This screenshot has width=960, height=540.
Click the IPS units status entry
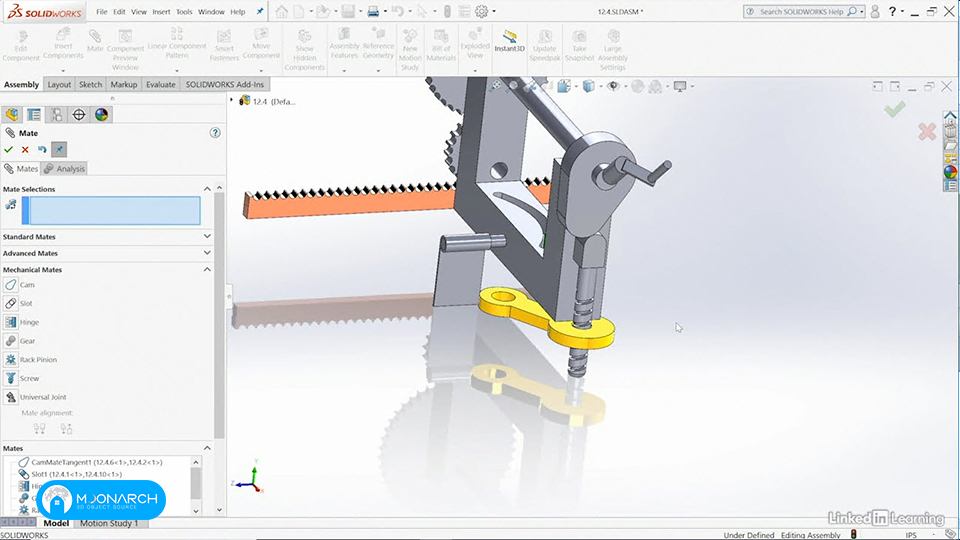(911, 534)
